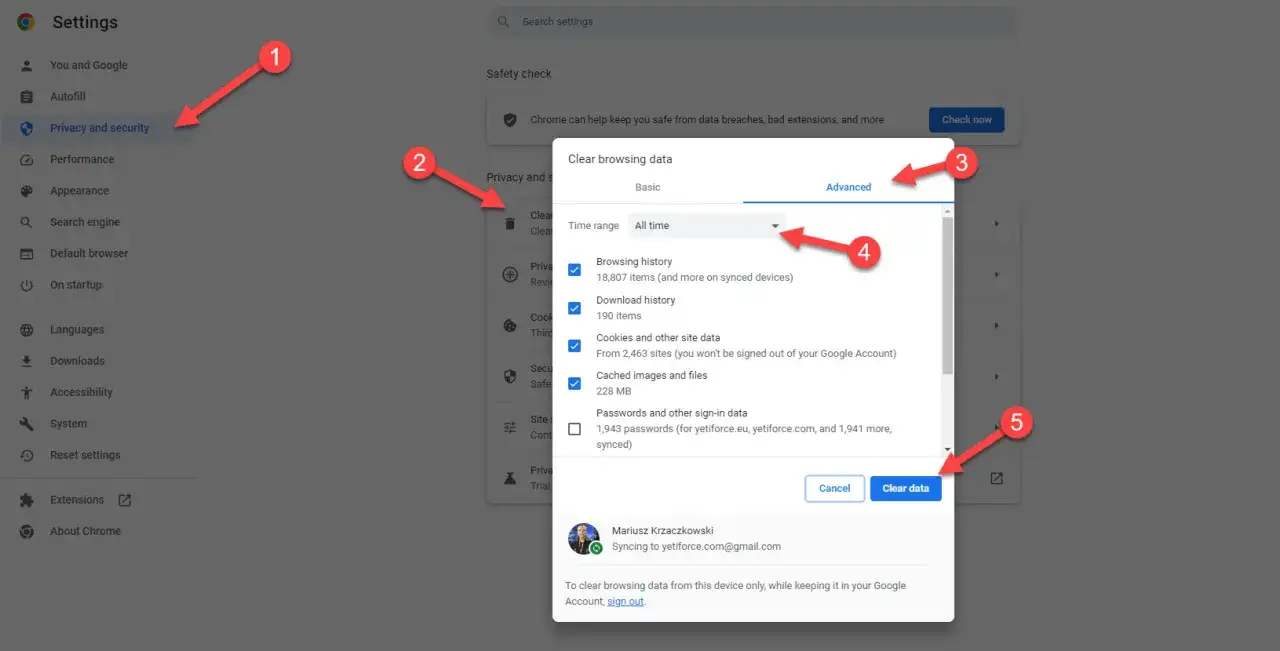
Task: Click the About Chrome icon
Action: click(27, 531)
